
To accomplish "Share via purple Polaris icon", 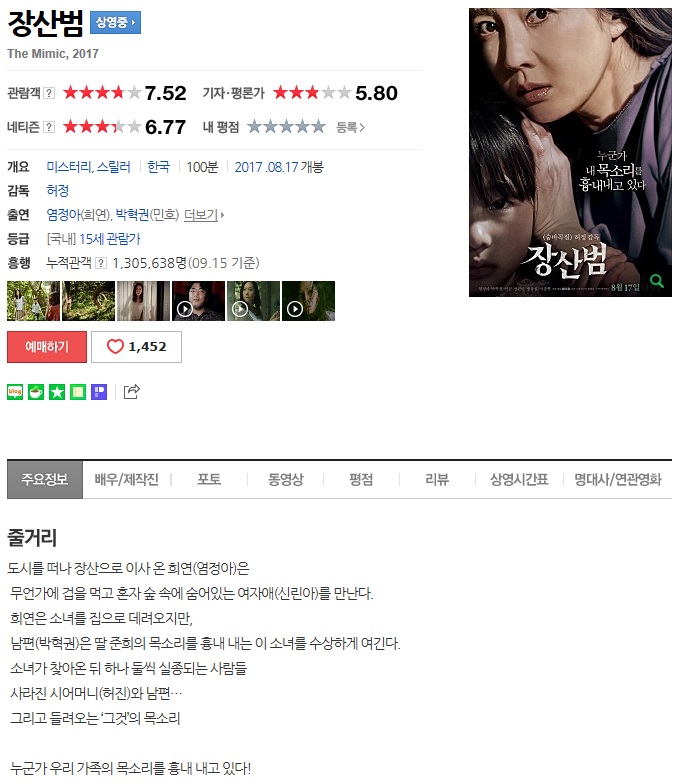I will point(99,392).
